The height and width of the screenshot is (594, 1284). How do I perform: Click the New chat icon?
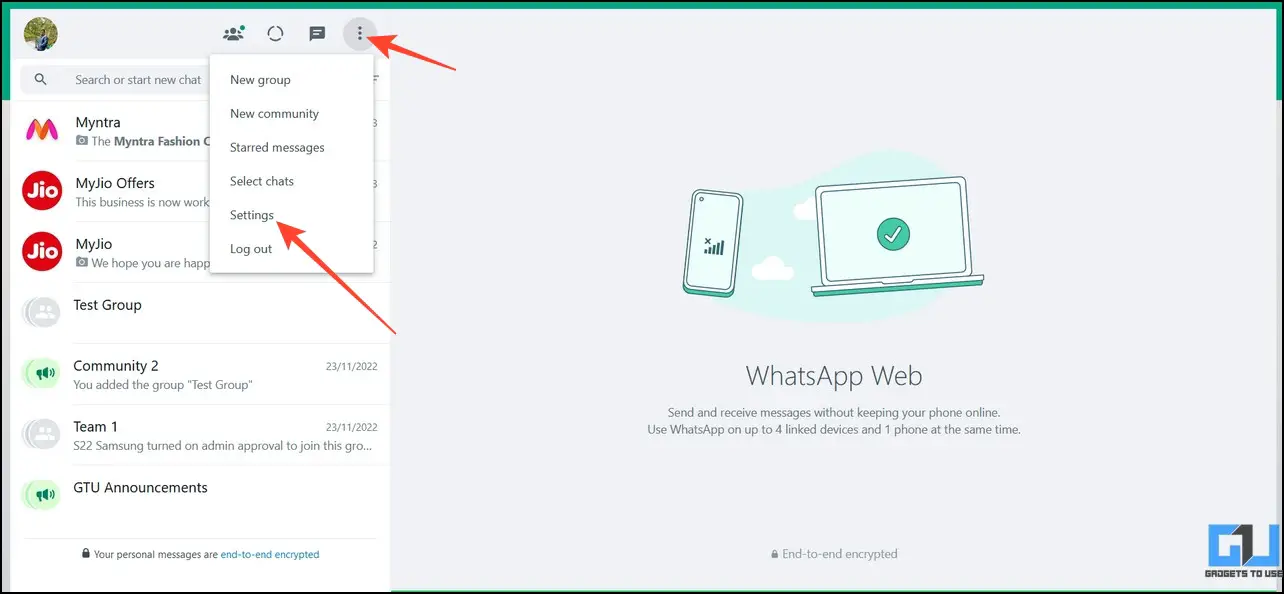317,33
